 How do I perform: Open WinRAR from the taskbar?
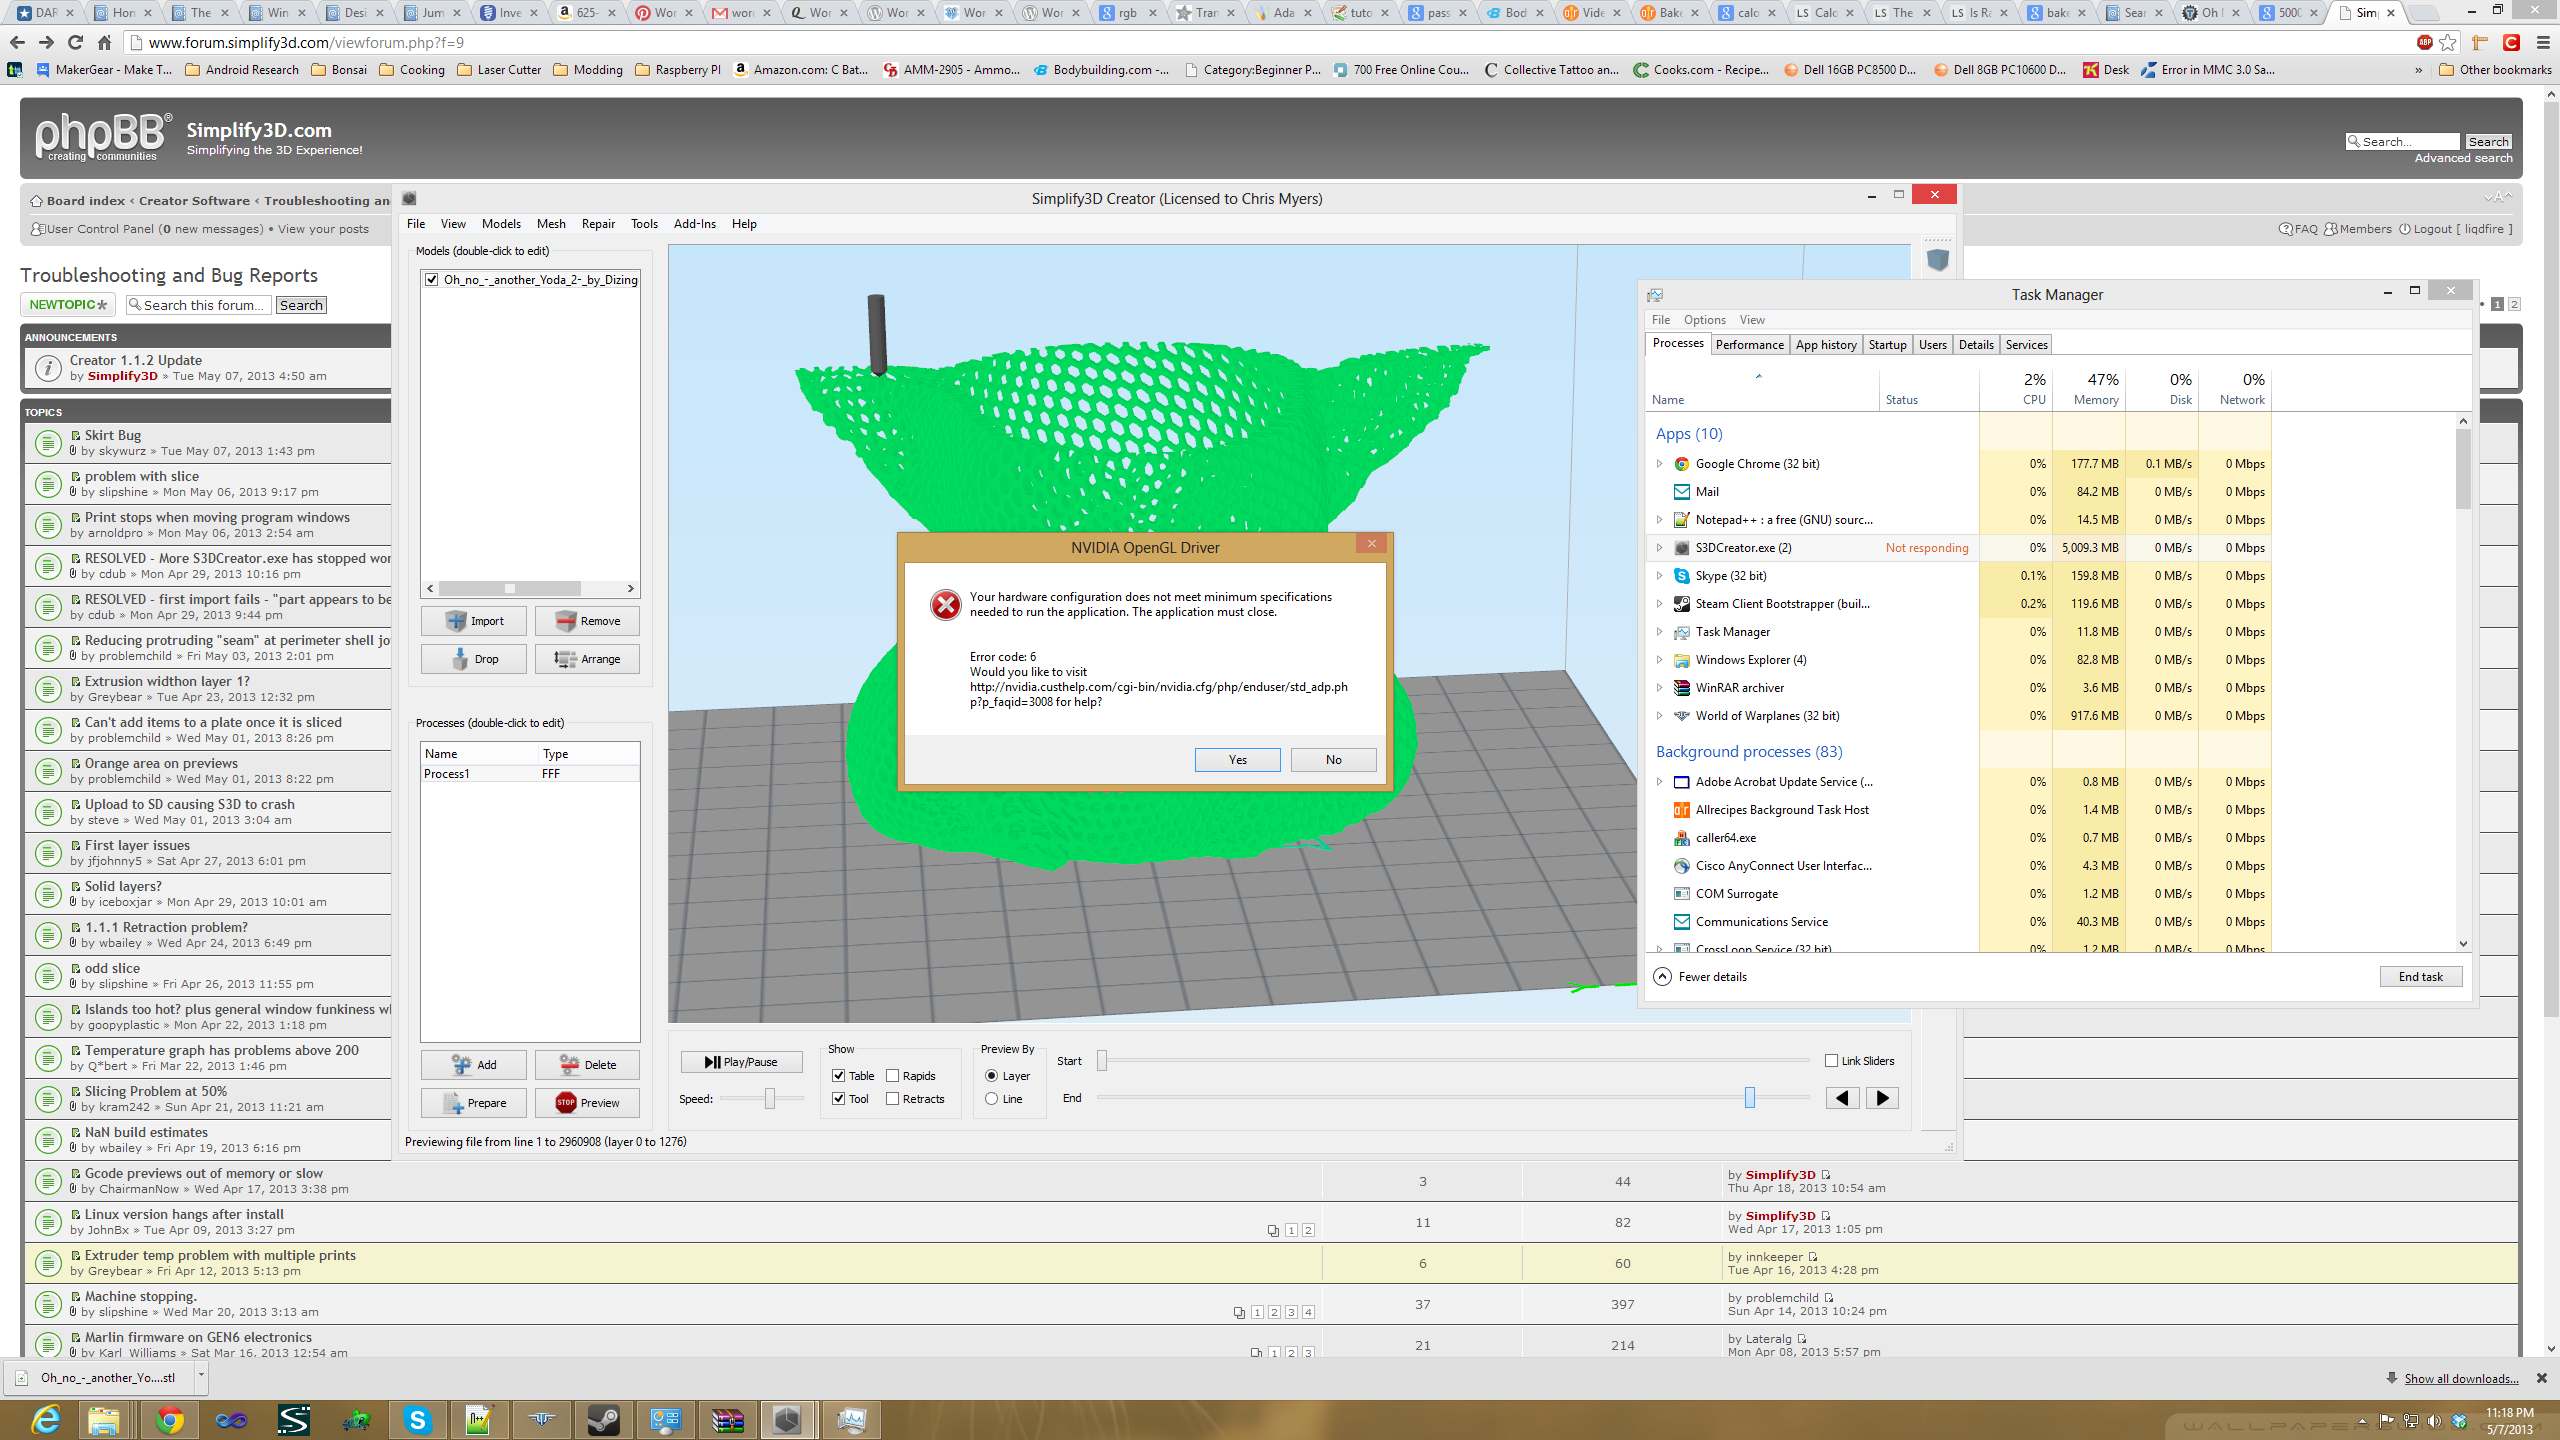coord(727,1419)
